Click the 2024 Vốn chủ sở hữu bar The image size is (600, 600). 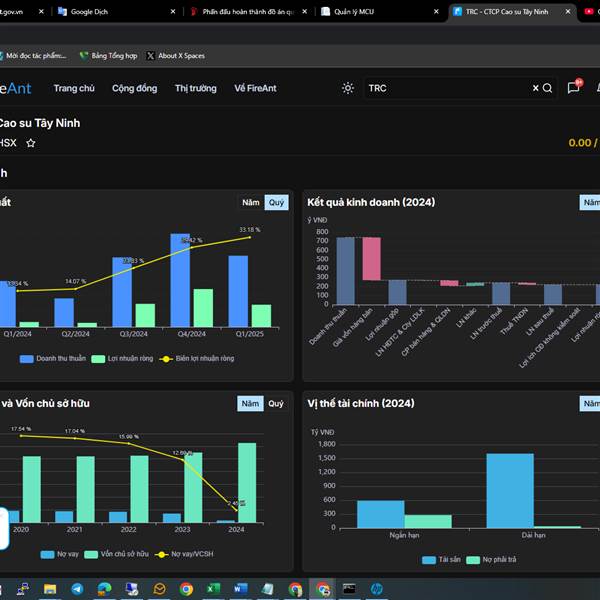pyautogui.click(x=247, y=483)
